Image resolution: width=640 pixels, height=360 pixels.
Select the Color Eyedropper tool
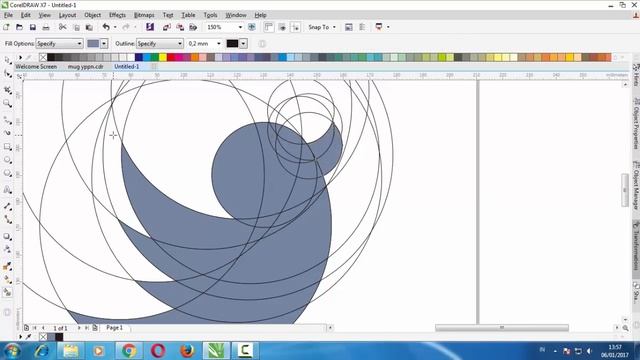click(7, 266)
